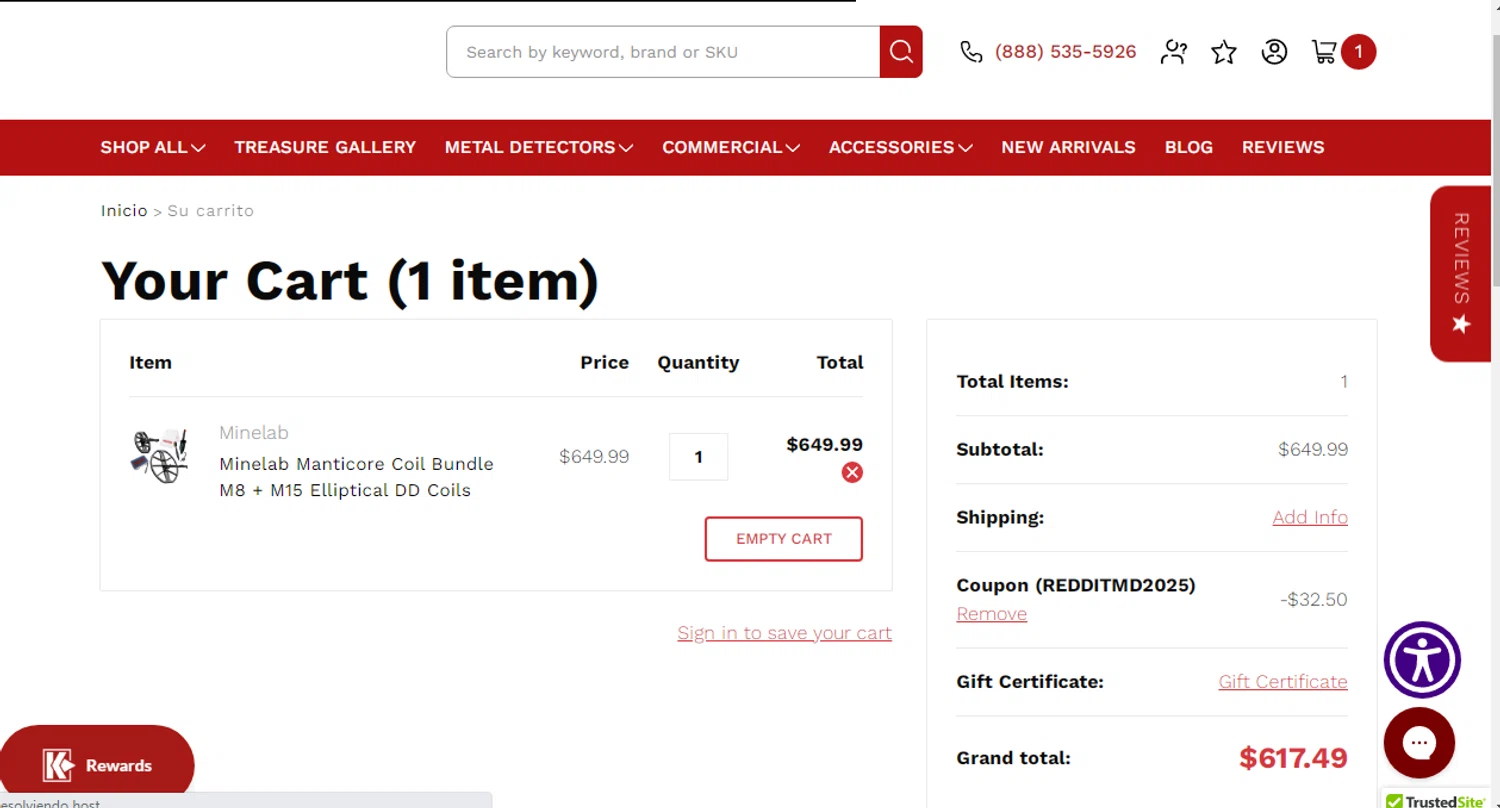Click Add Info for shipping
1500x808 pixels.
coord(1310,517)
